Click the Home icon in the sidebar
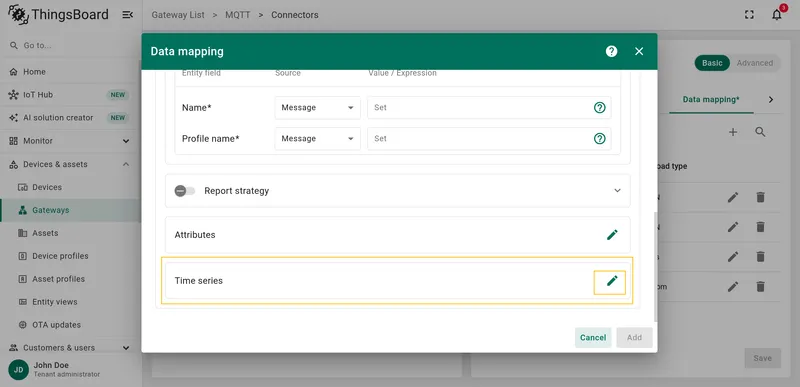This screenshot has width=800, height=387. (x=14, y=72)
